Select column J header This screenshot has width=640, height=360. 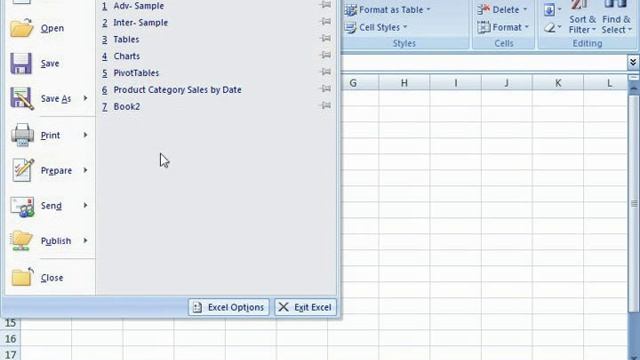[507, 83]
